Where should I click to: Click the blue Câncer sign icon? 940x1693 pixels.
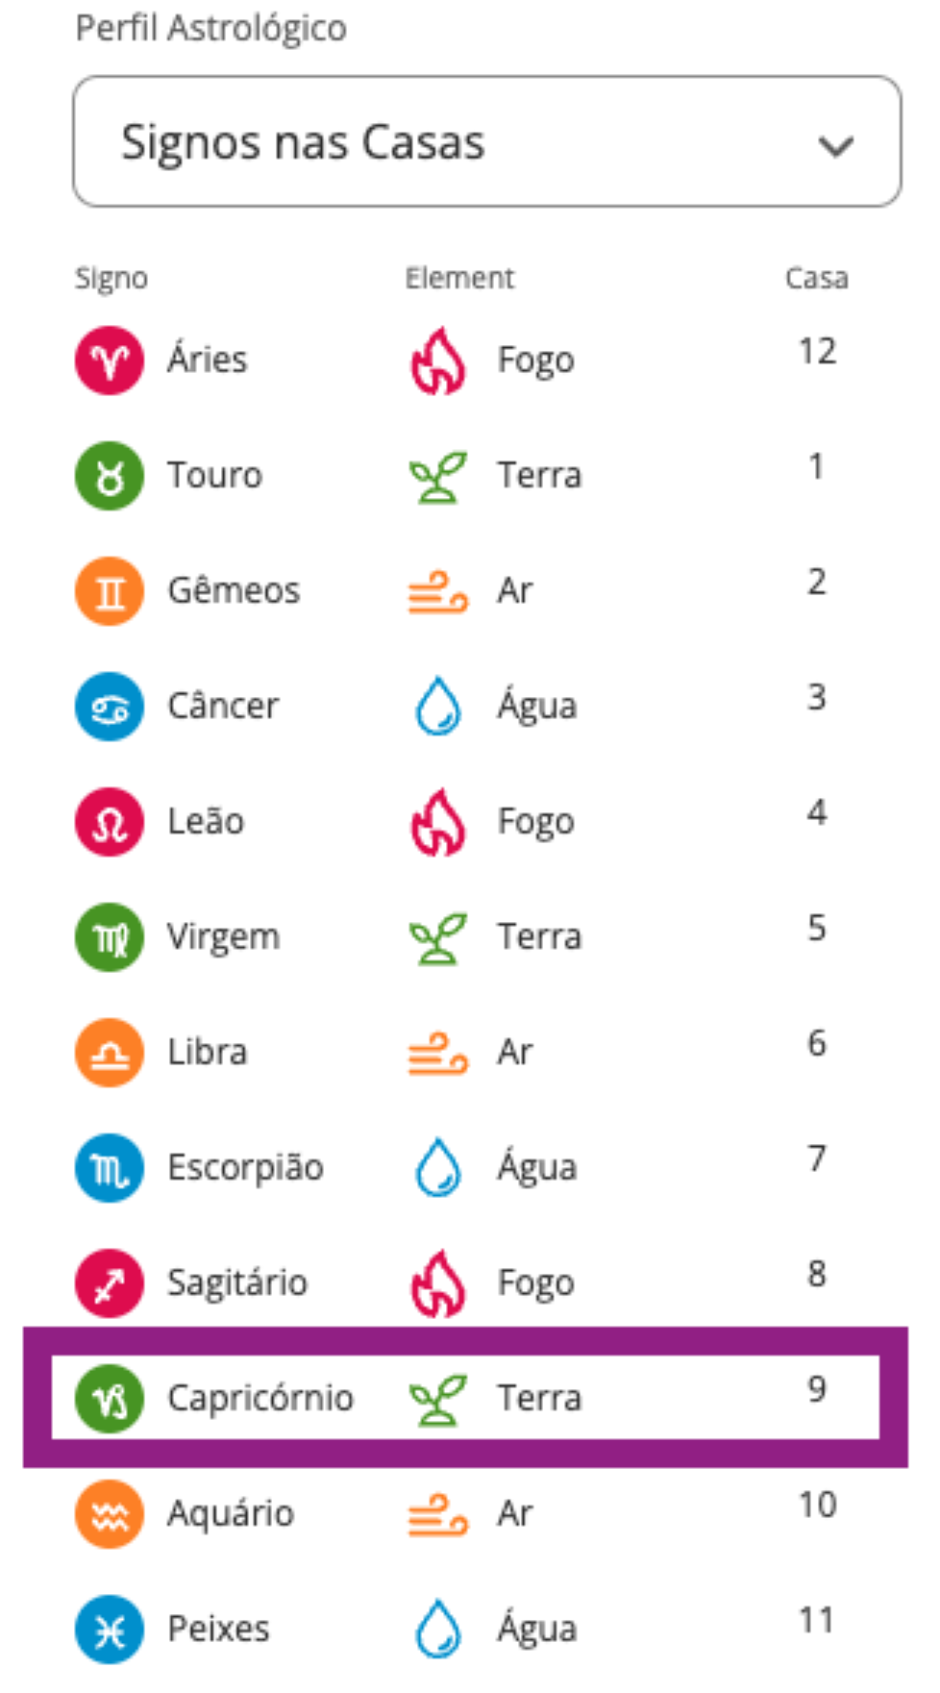coord(109,706)
